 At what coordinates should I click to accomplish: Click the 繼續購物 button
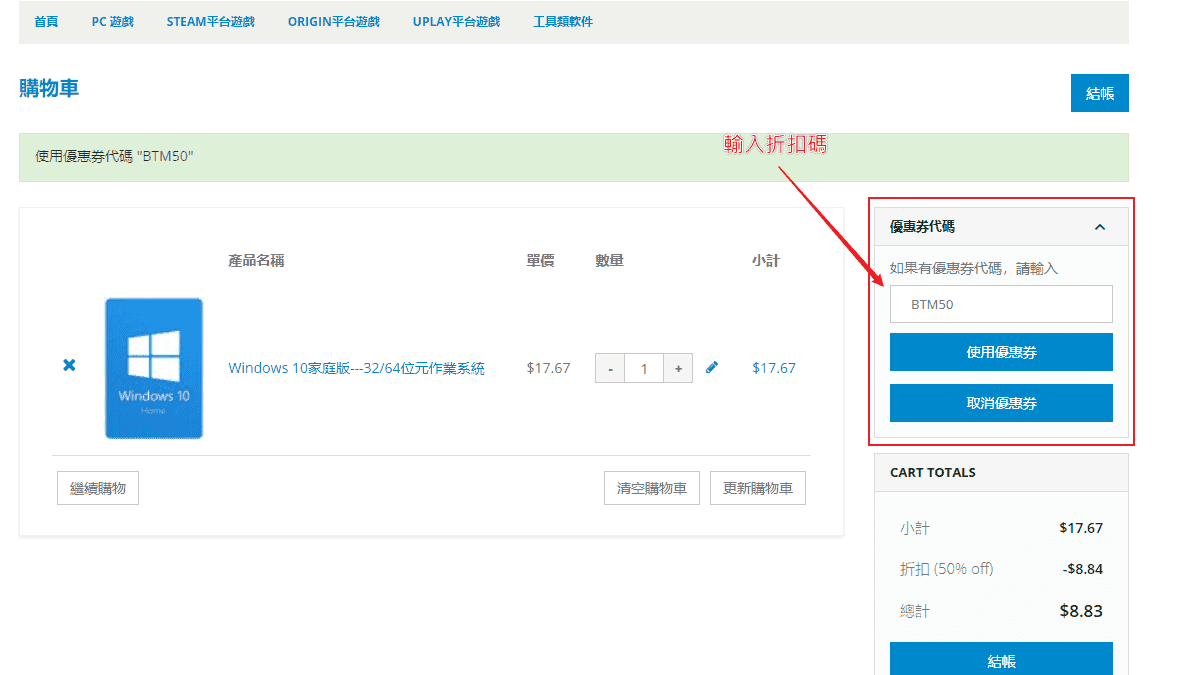[x=98, y=489]
